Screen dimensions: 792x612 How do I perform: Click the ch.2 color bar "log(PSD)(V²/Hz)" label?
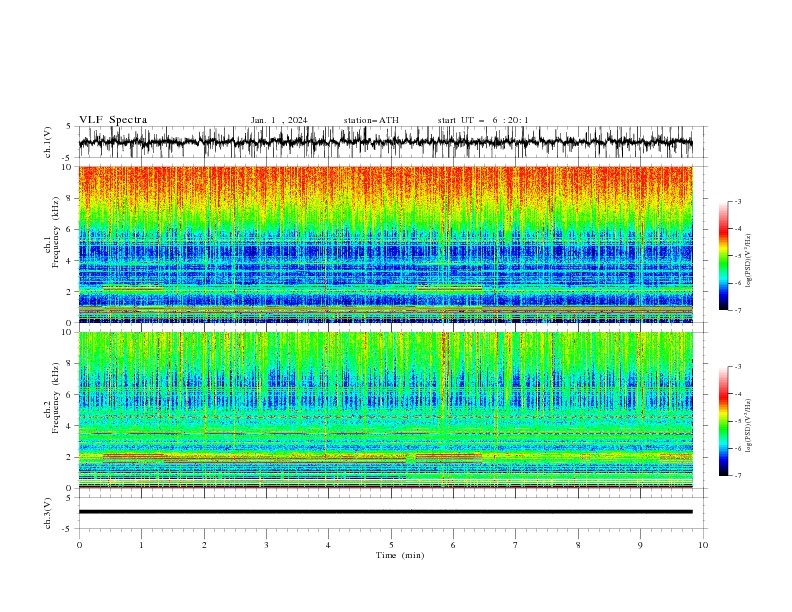click(x=748, y=426)
